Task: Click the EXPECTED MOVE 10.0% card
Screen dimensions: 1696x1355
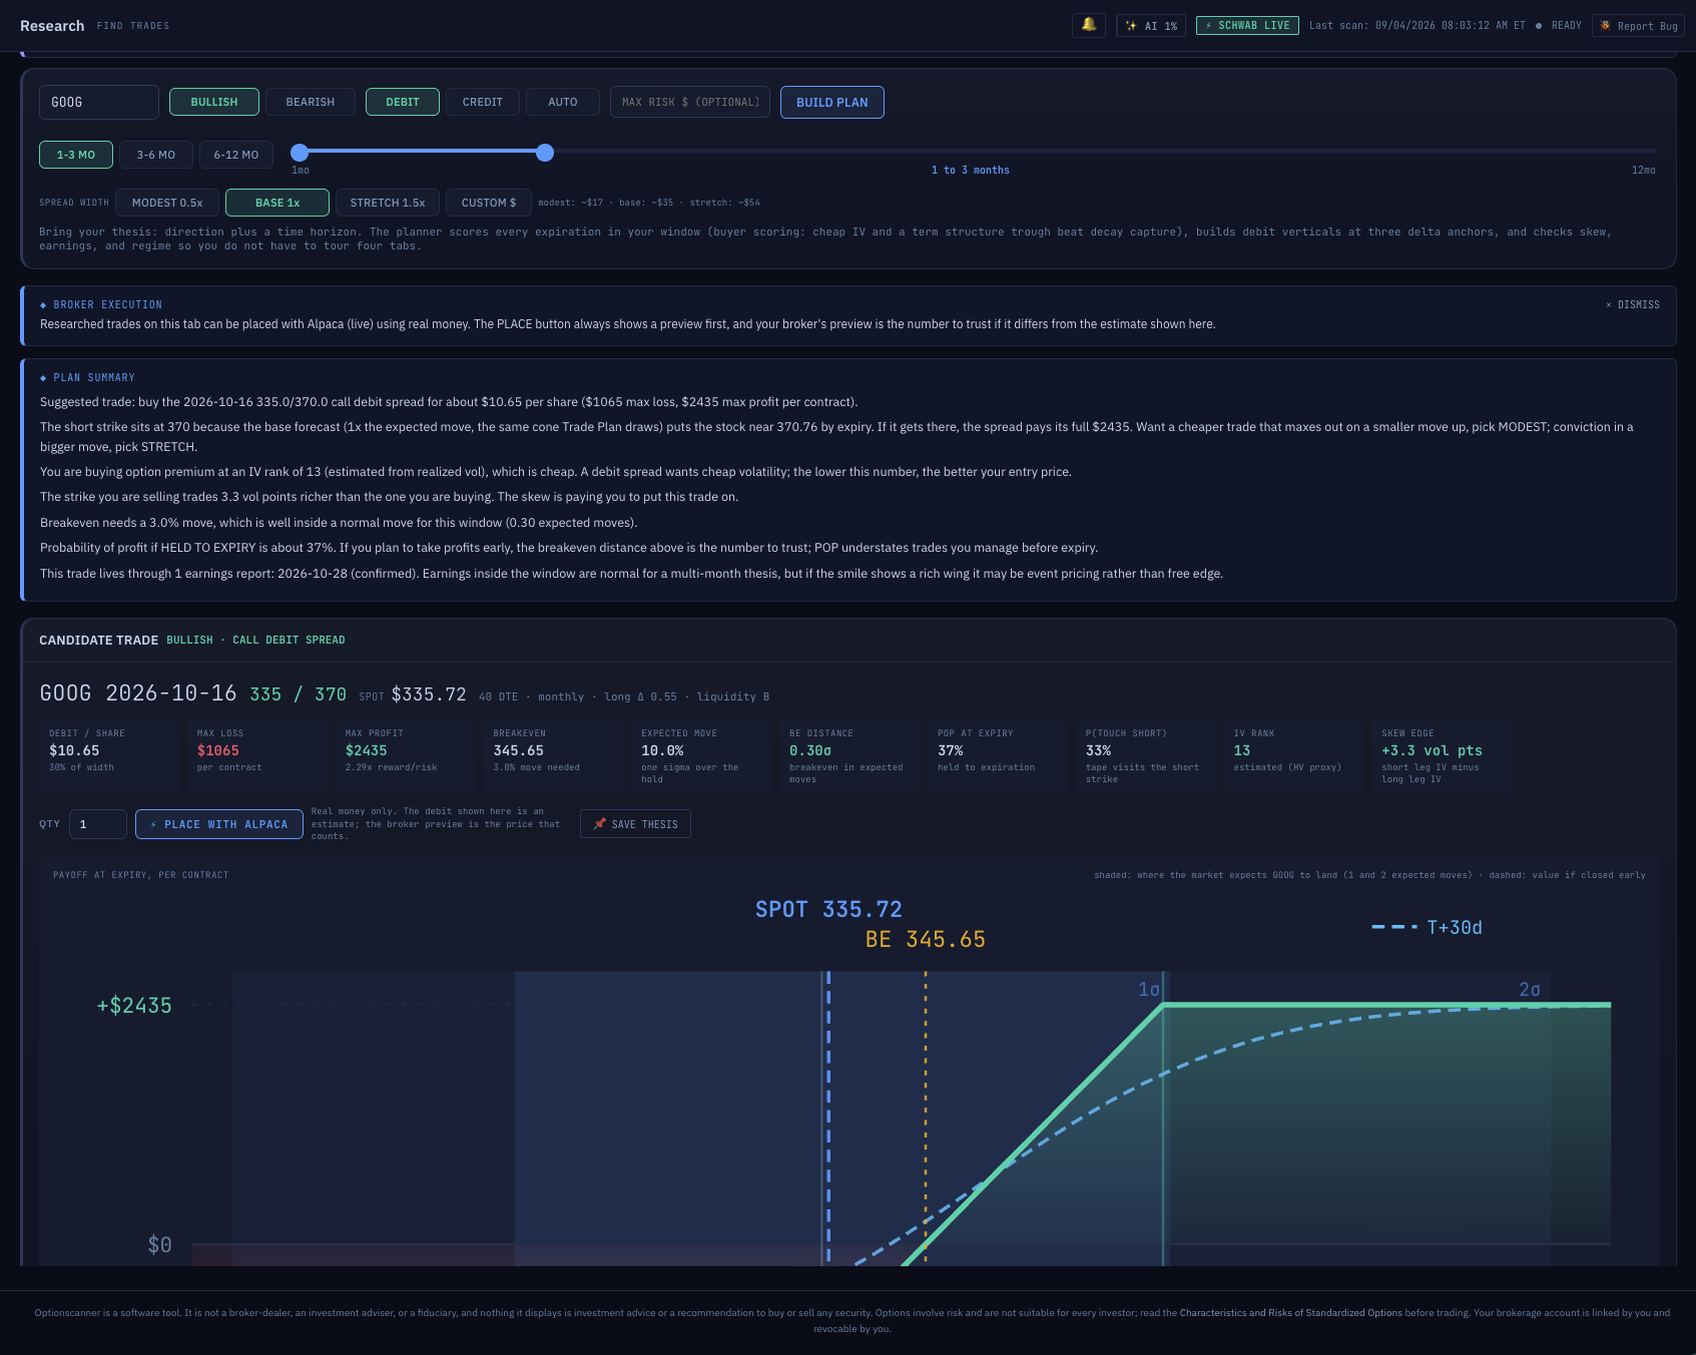Action: (x=701, y=757)
